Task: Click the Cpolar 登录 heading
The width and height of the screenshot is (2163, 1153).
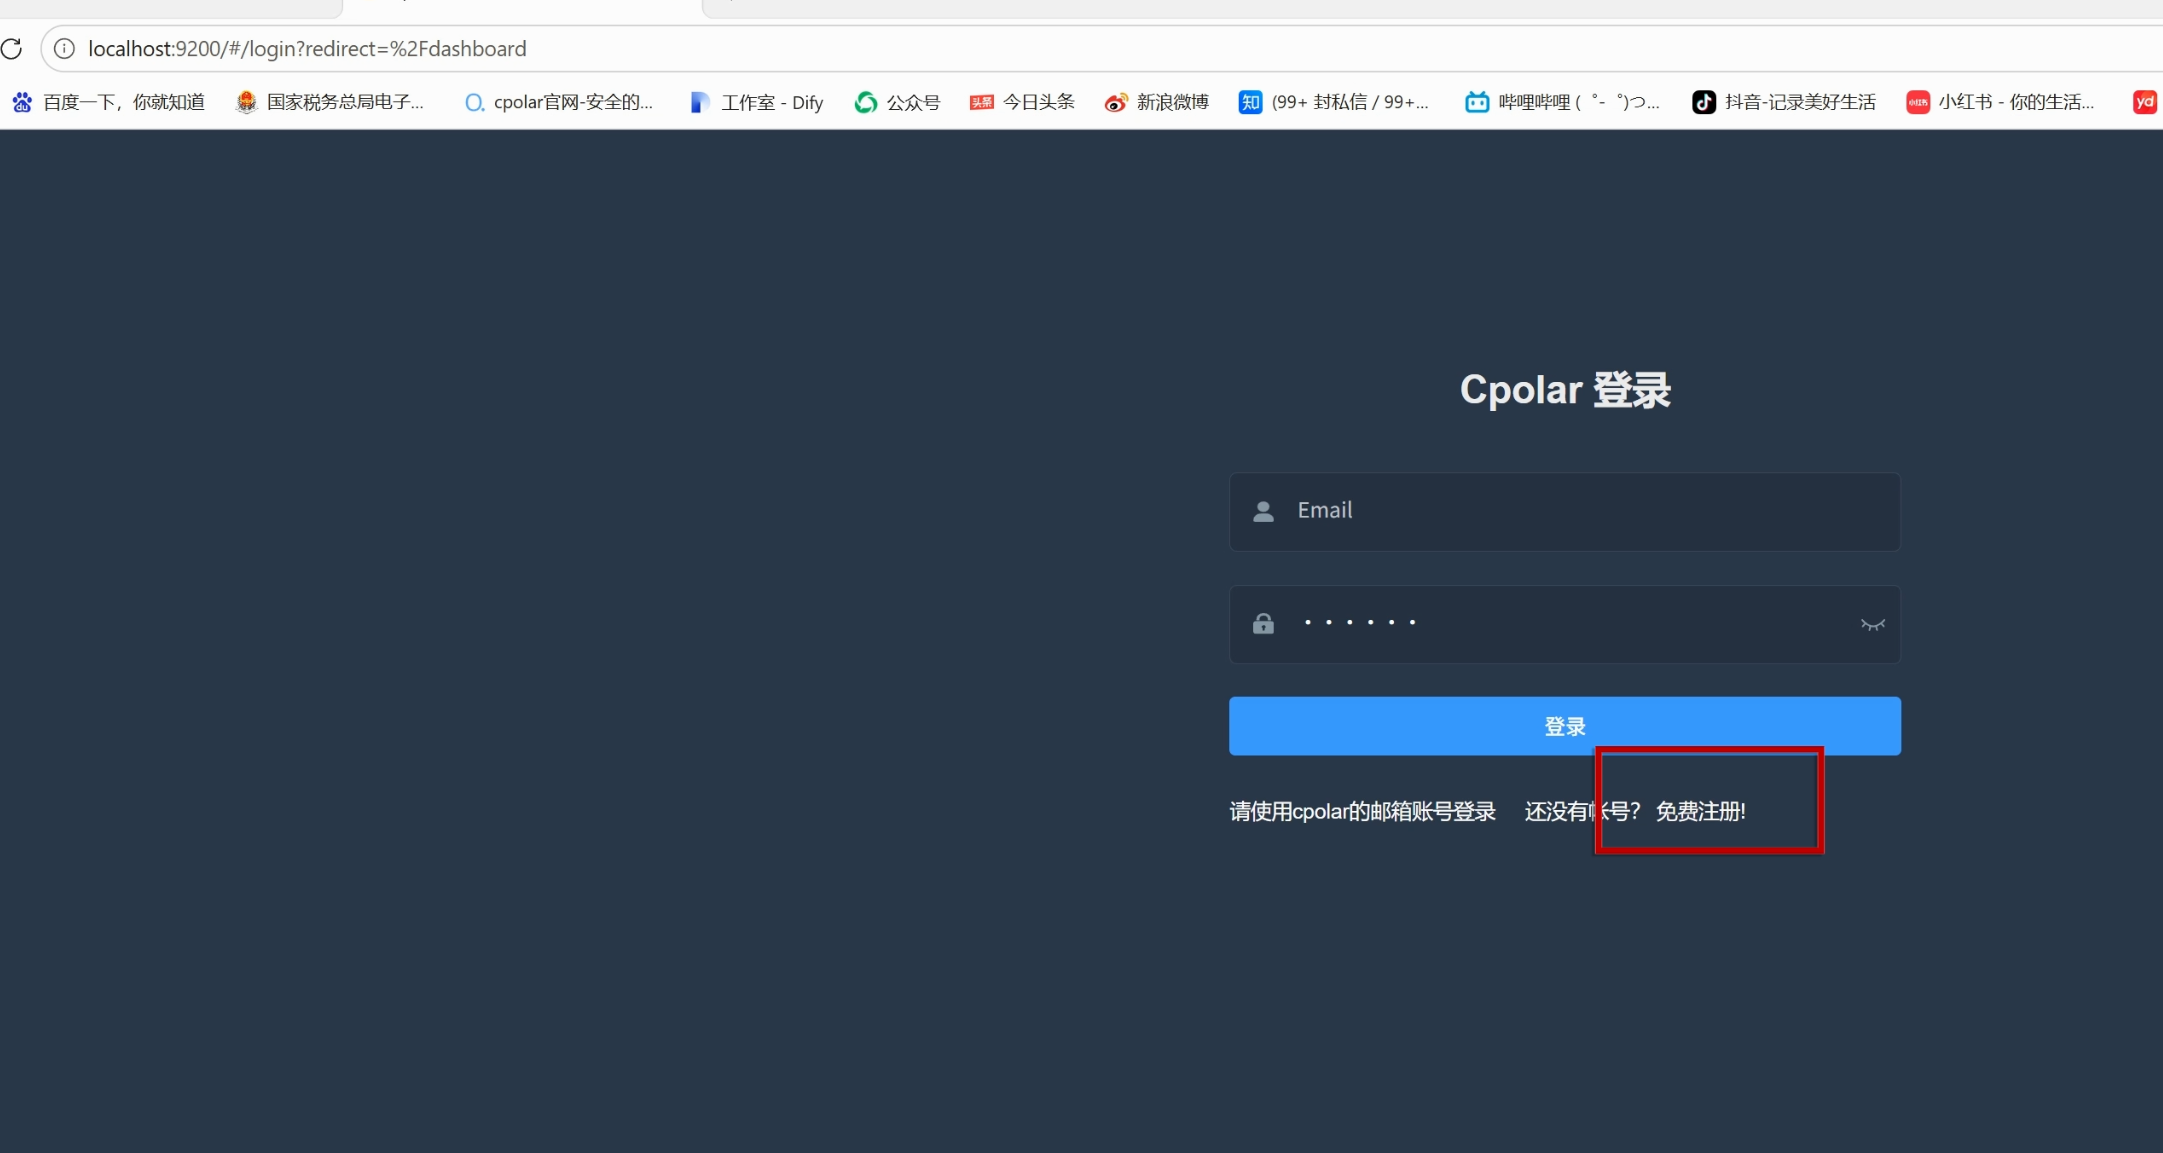Action: coord(1565,389)
